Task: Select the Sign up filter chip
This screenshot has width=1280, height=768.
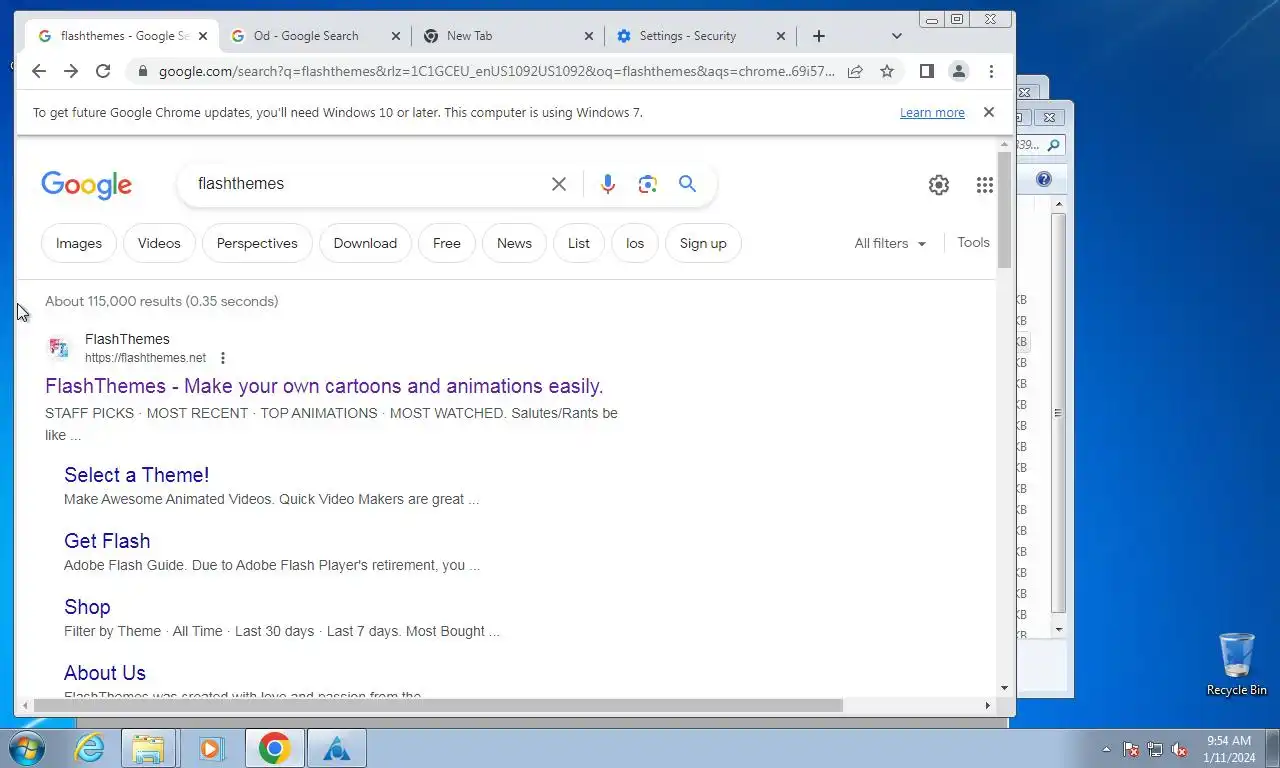Action: pyautogui.click(x=703, y=243)
